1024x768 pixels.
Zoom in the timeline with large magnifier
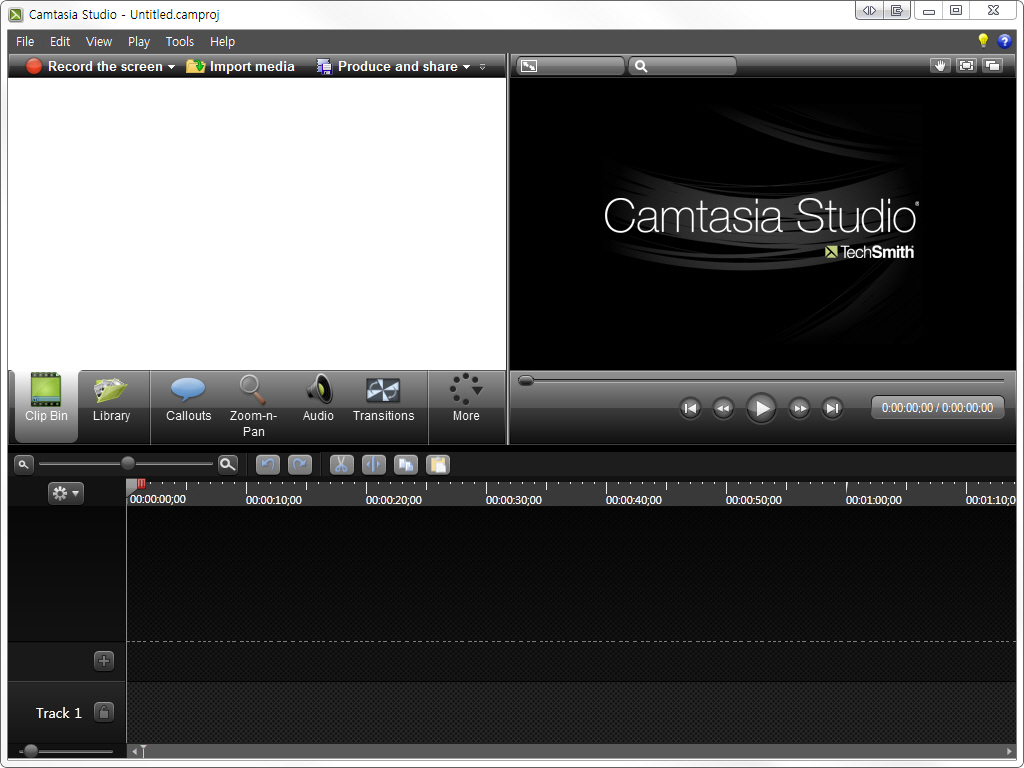227,464
